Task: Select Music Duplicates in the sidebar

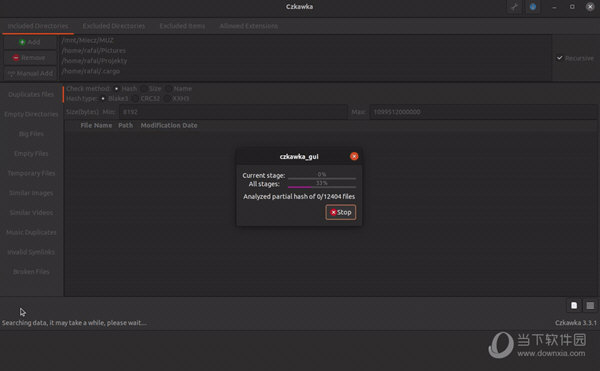Action: pyautogui.click(x=31, y=232)
